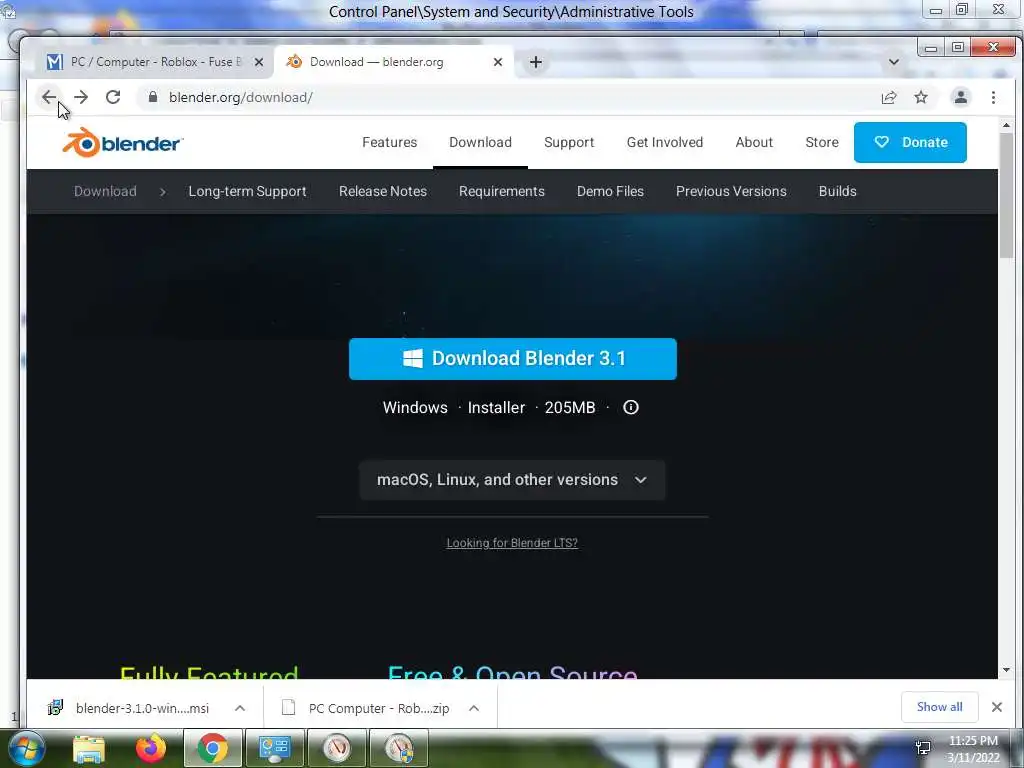
Task: Open Chrome's three-dot menu
Action: [x=993, y=97]
